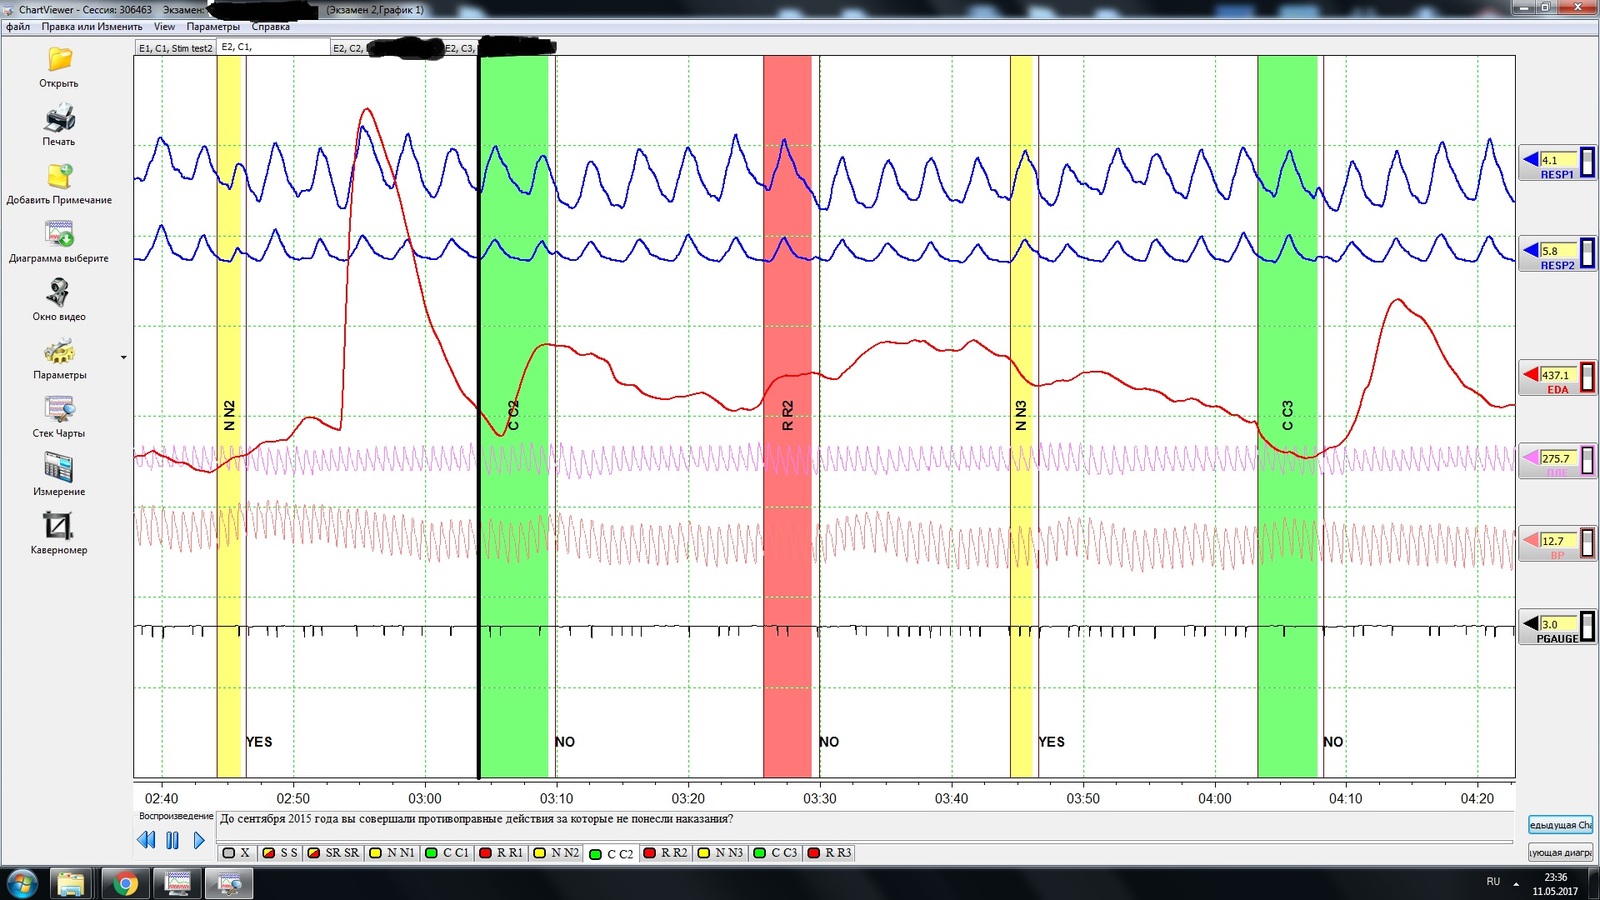The width and height of the screenshot is (1600, 900).
Task: Rewind playback with double-arrow button
Action: tap(146, 840)
